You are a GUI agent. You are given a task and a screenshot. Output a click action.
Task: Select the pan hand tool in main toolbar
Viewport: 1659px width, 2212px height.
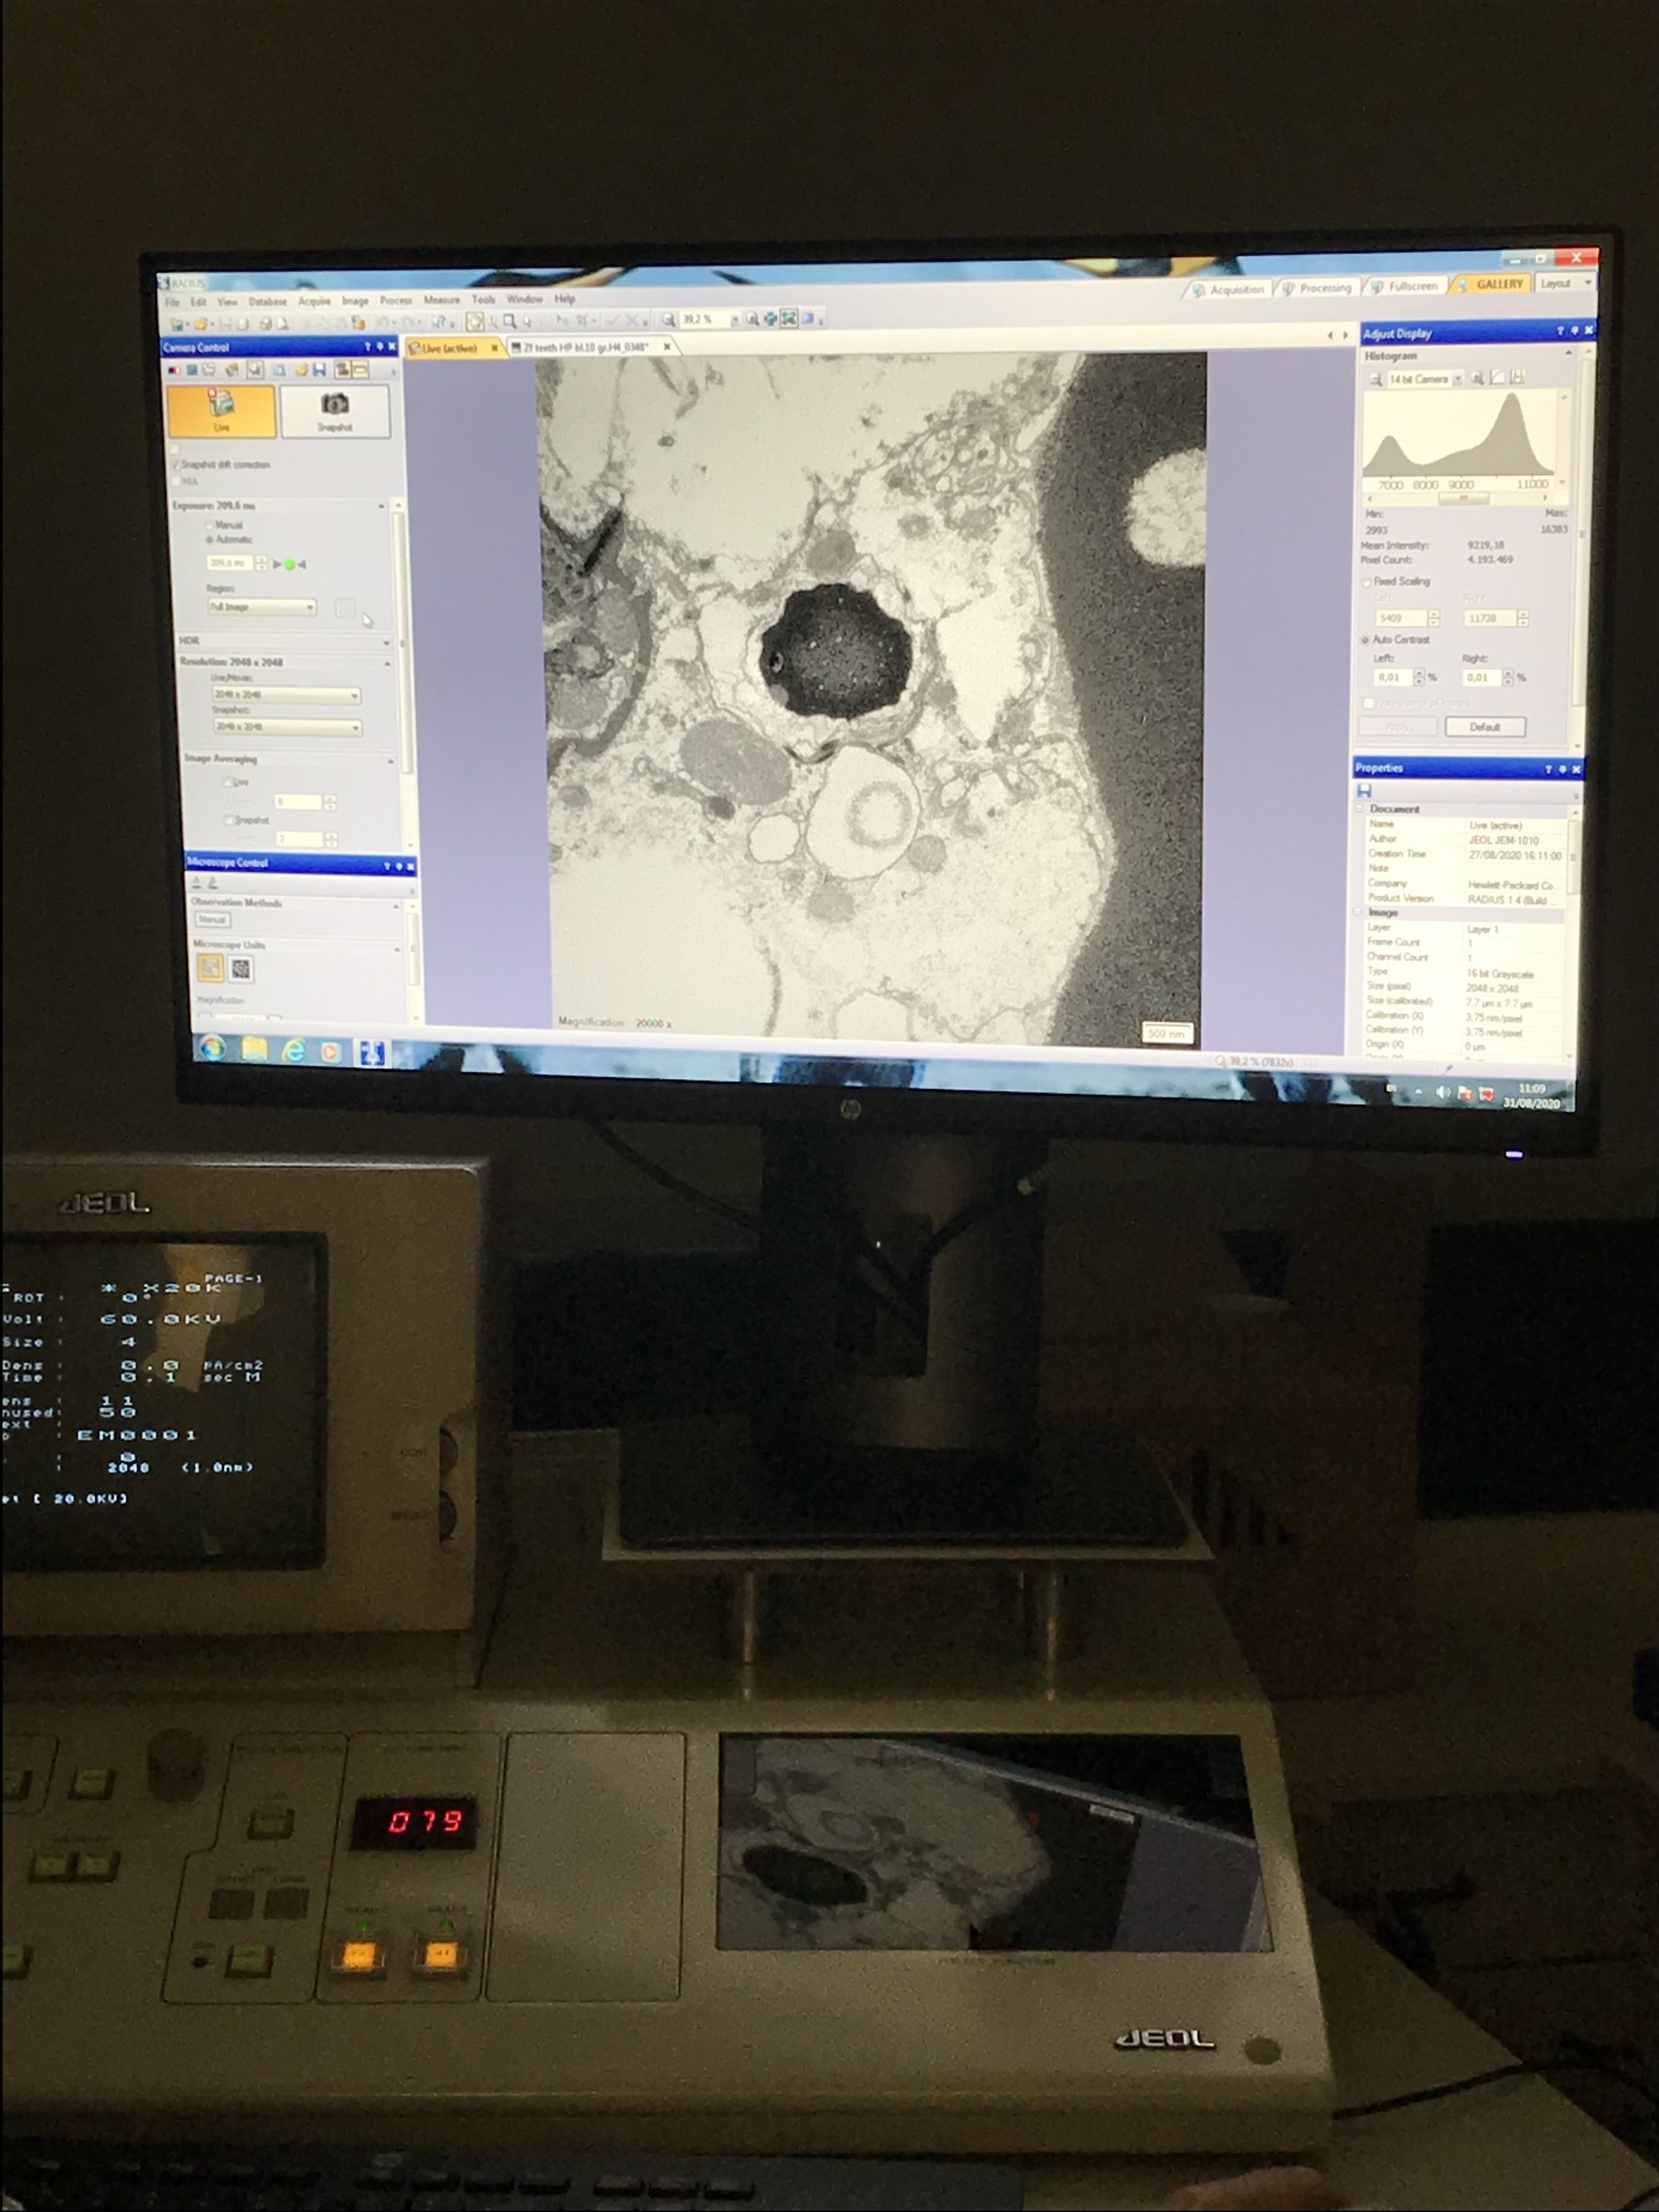tap(475, 321)
